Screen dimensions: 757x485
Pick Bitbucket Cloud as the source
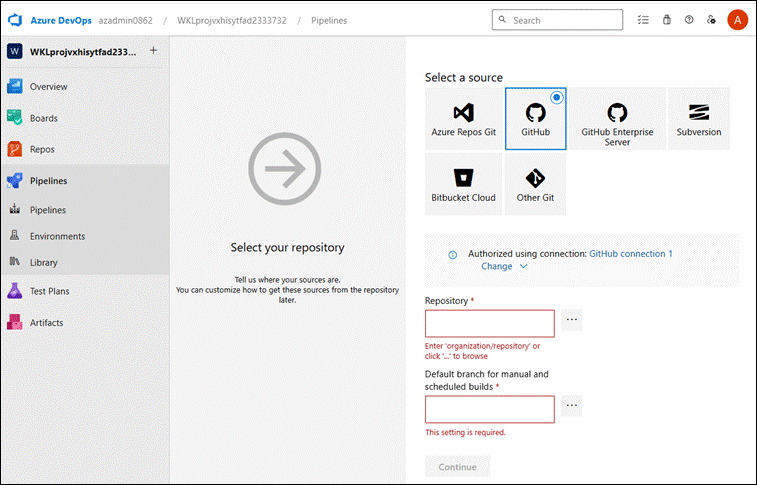click(463, 184)
